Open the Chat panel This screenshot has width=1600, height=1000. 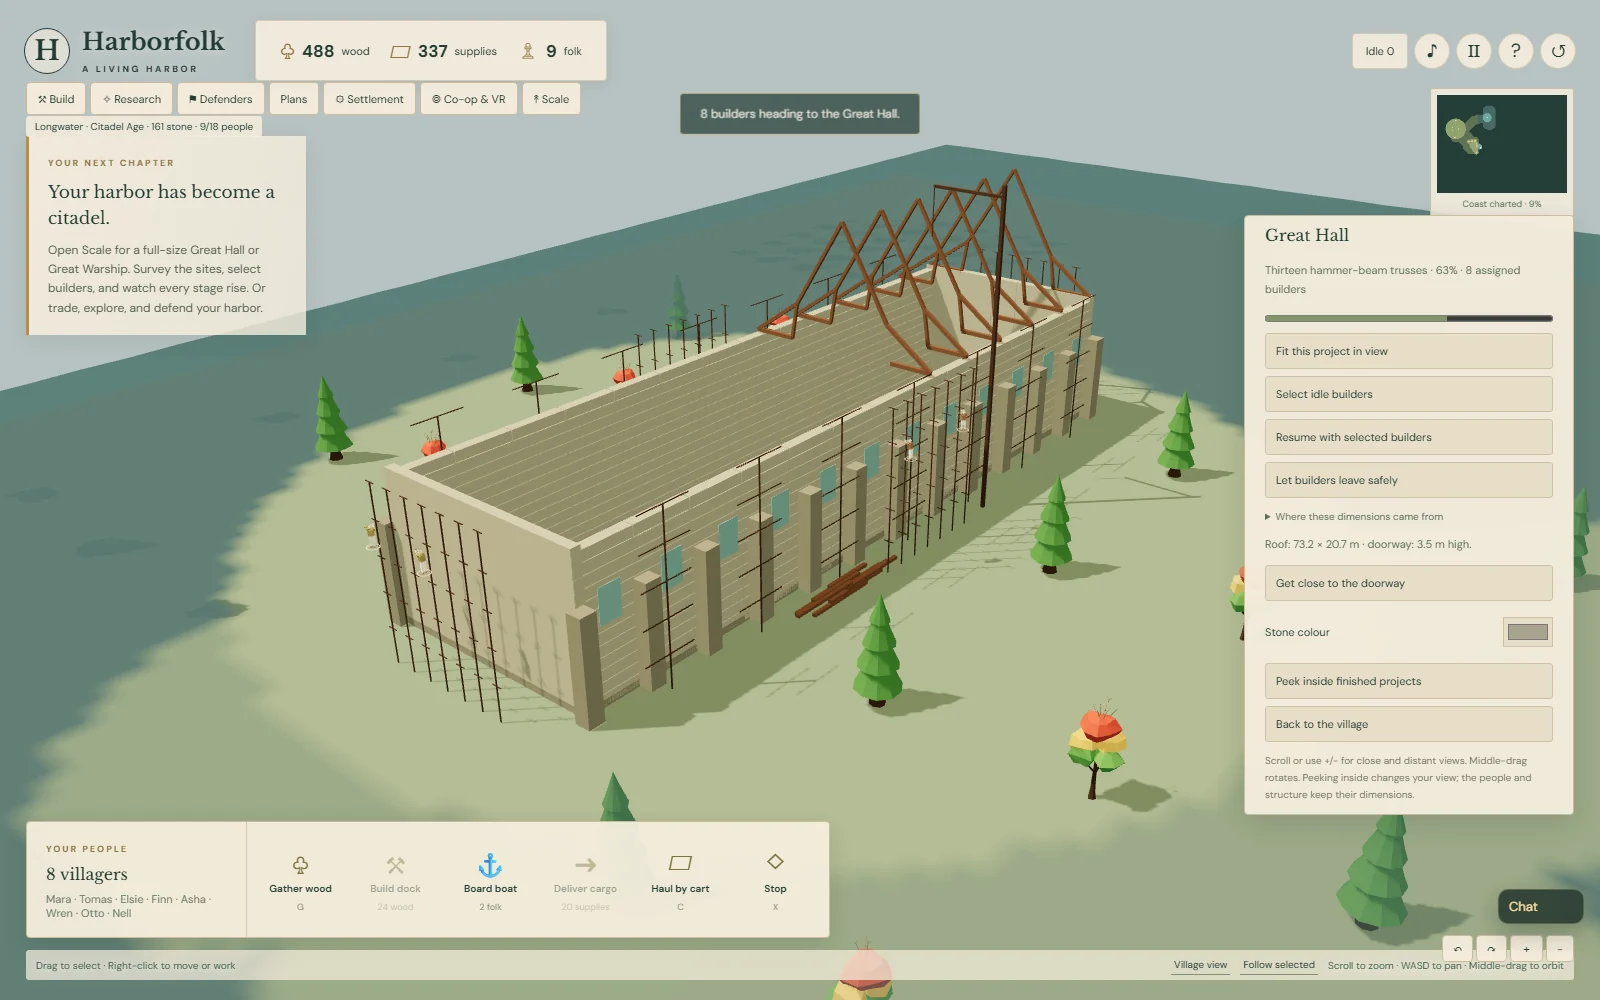(1540, 906)
